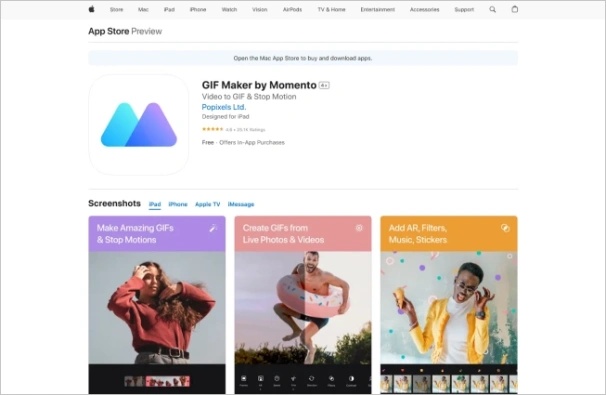The height and width of the screenshot is (395, 606).
Task: Open the Make Amazing GIFs screenshot
Action: 157,305
